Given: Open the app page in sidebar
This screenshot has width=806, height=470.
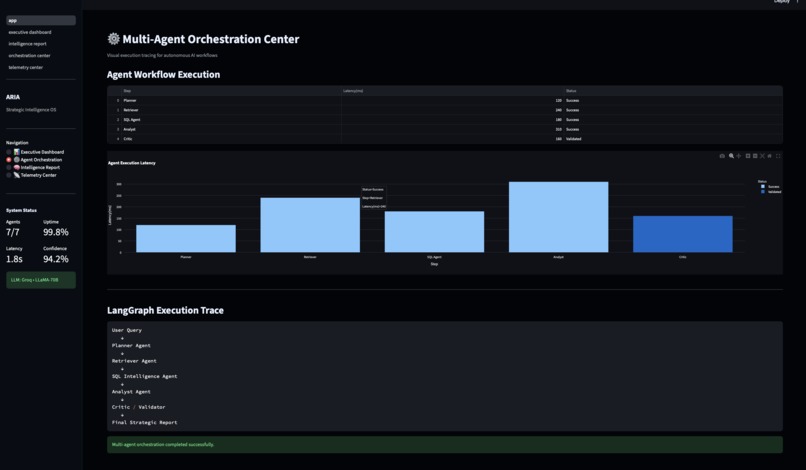Looking at the screenshot, I should (41, 20).
